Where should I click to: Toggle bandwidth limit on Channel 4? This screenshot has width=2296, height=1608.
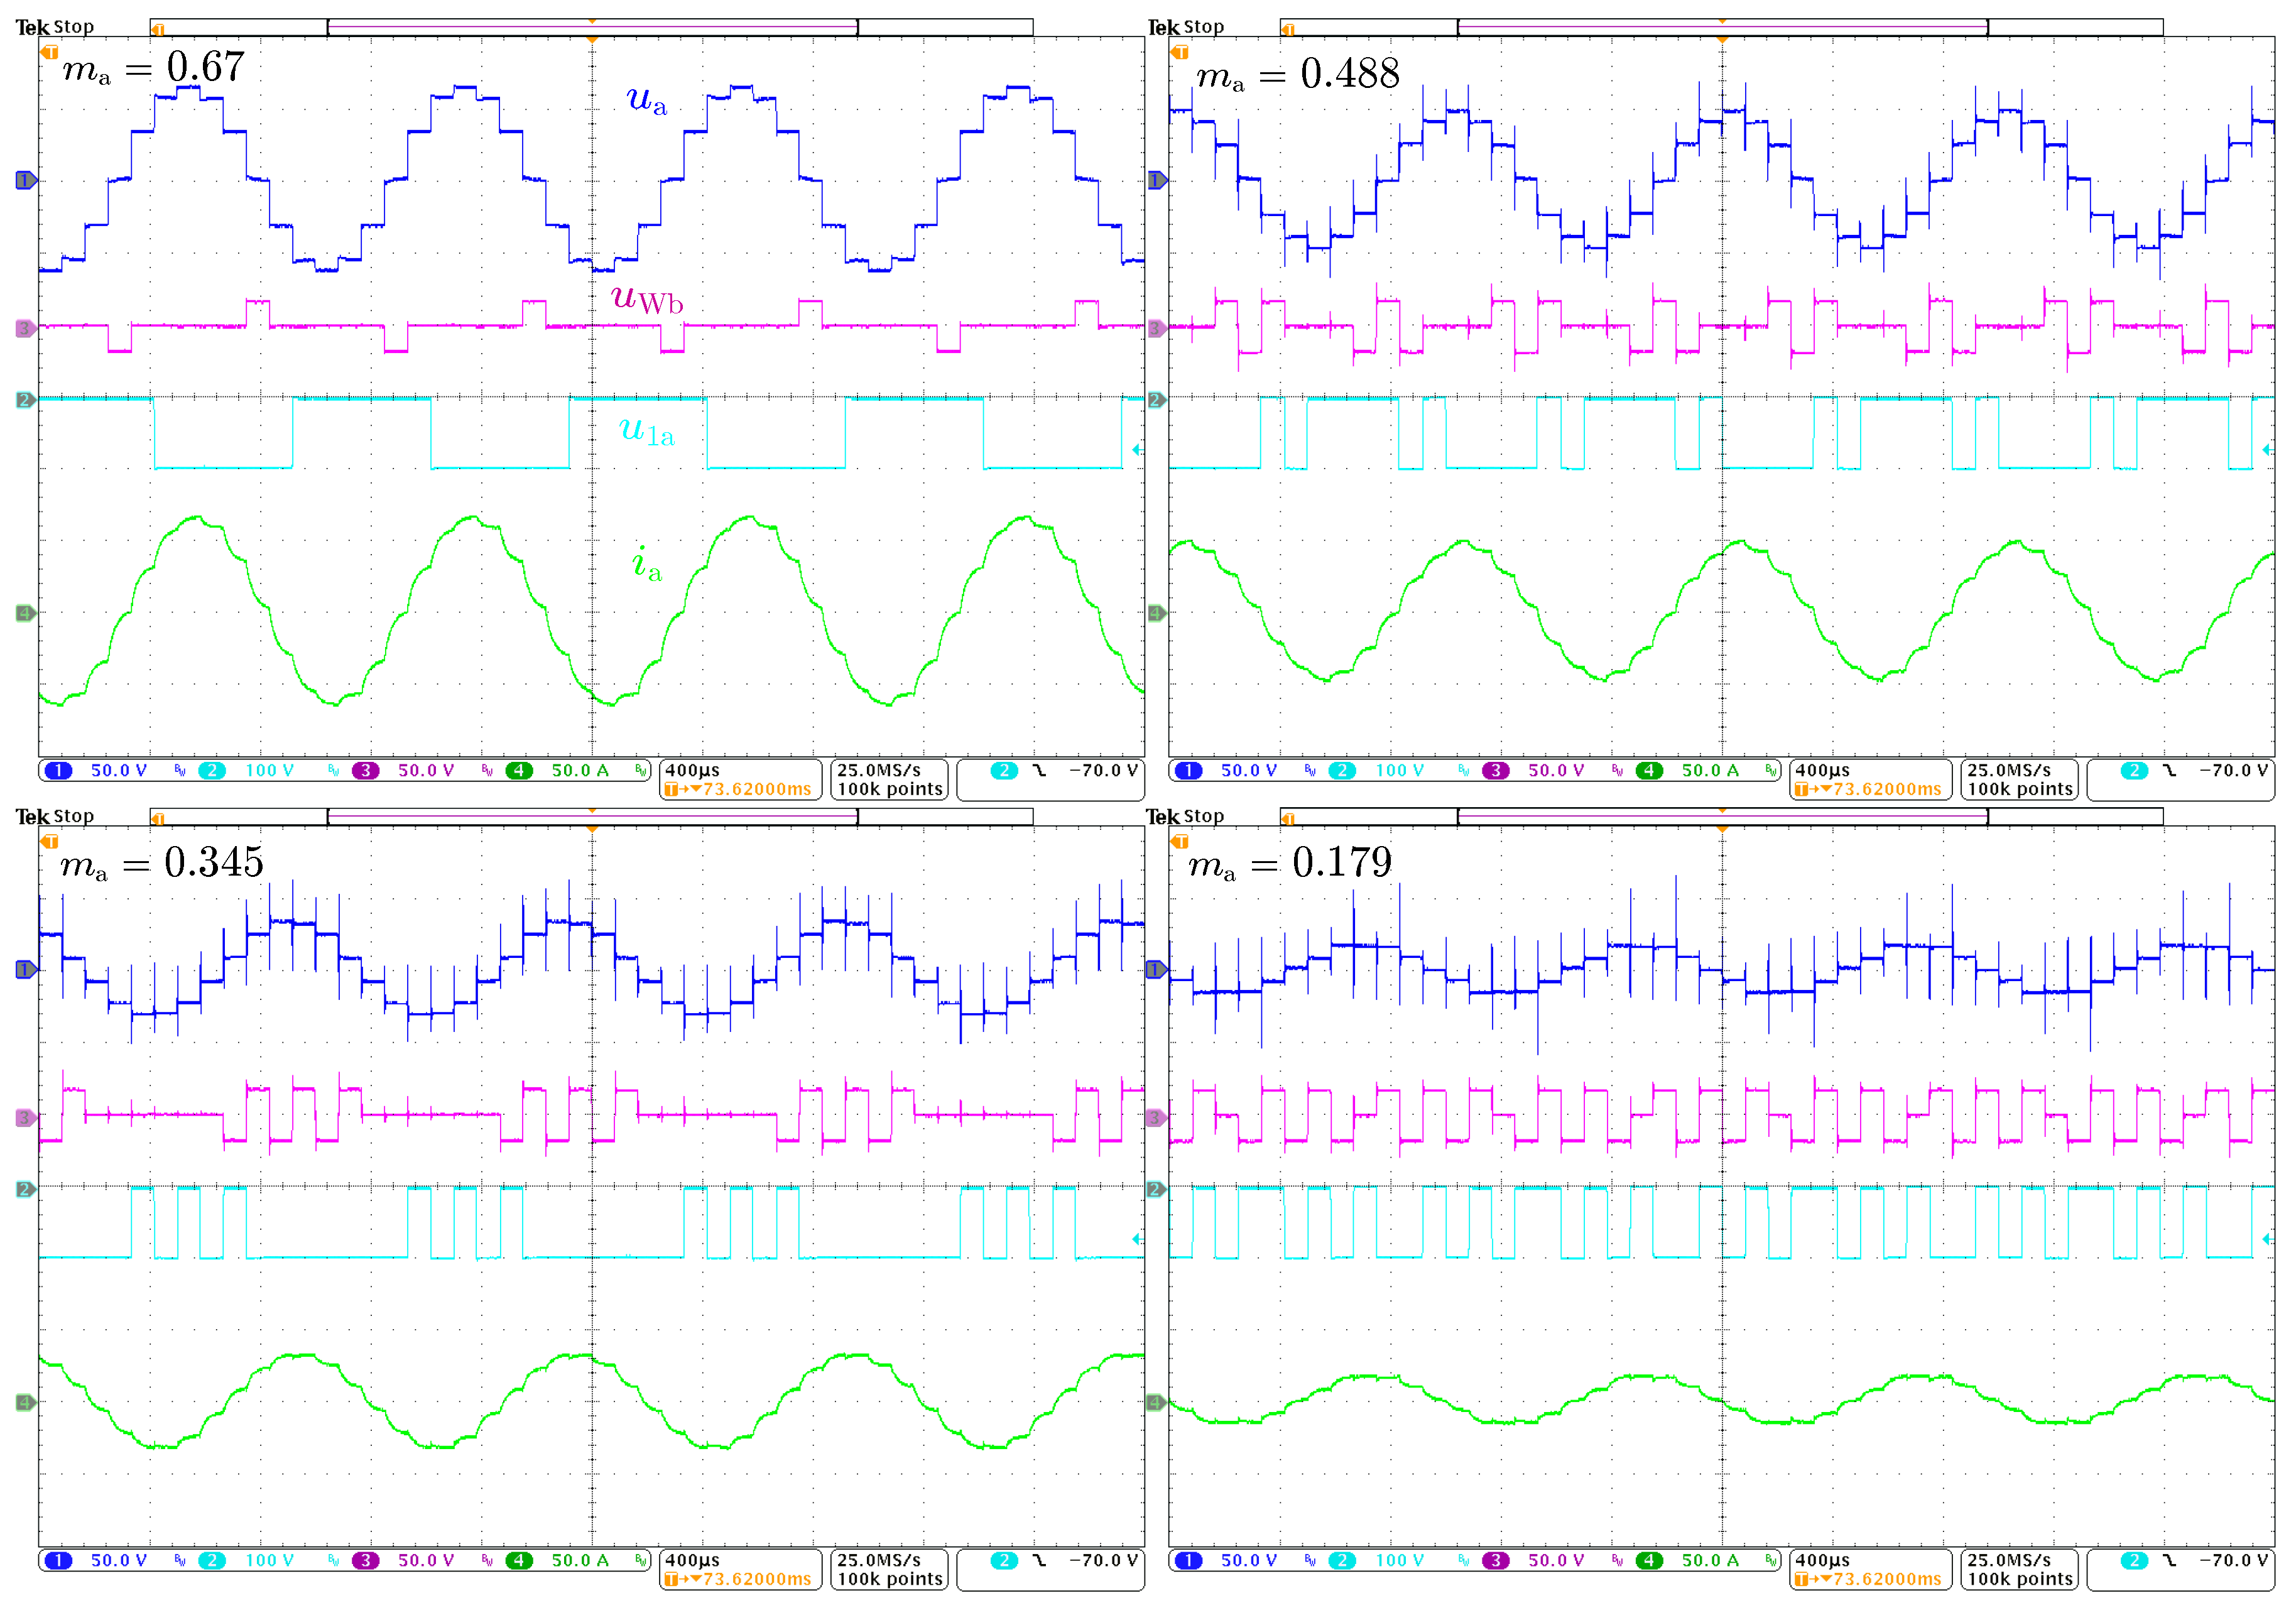pyautogui.click(x=640, y=771)
